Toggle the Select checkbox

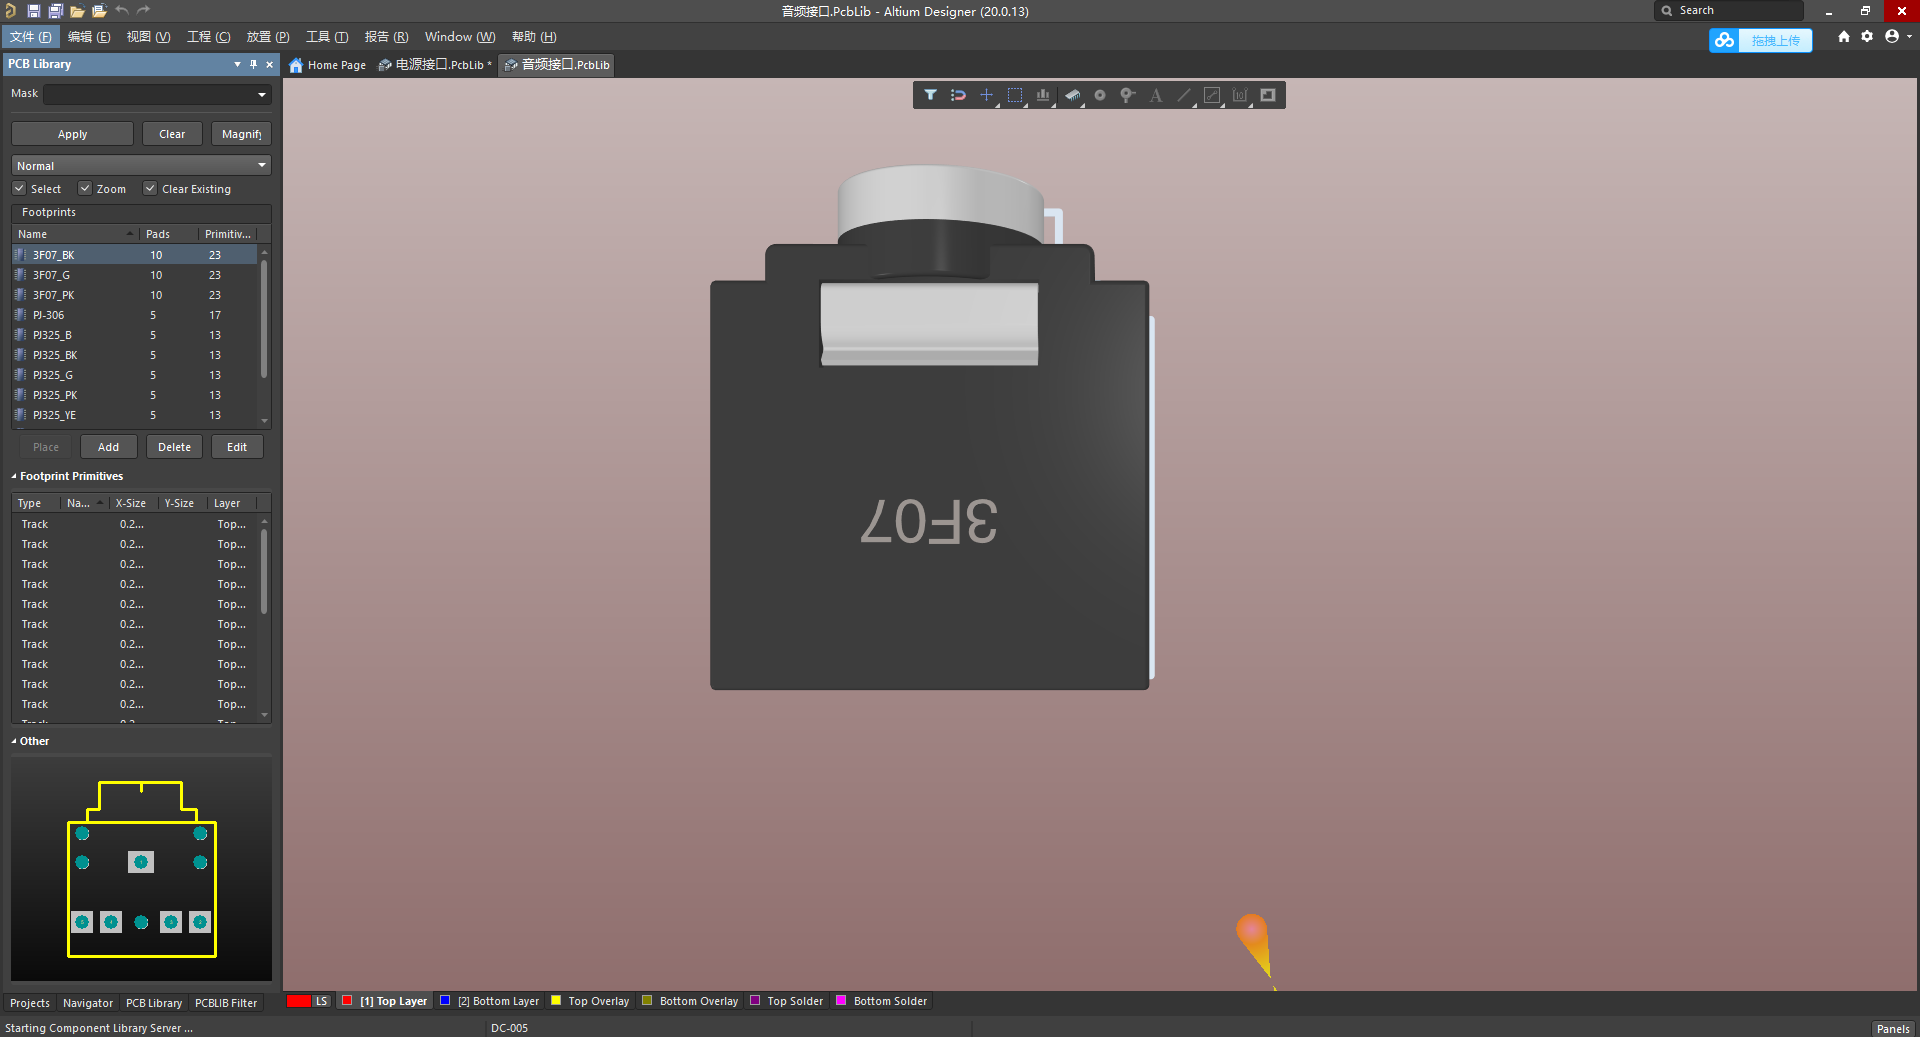(19, 188)
